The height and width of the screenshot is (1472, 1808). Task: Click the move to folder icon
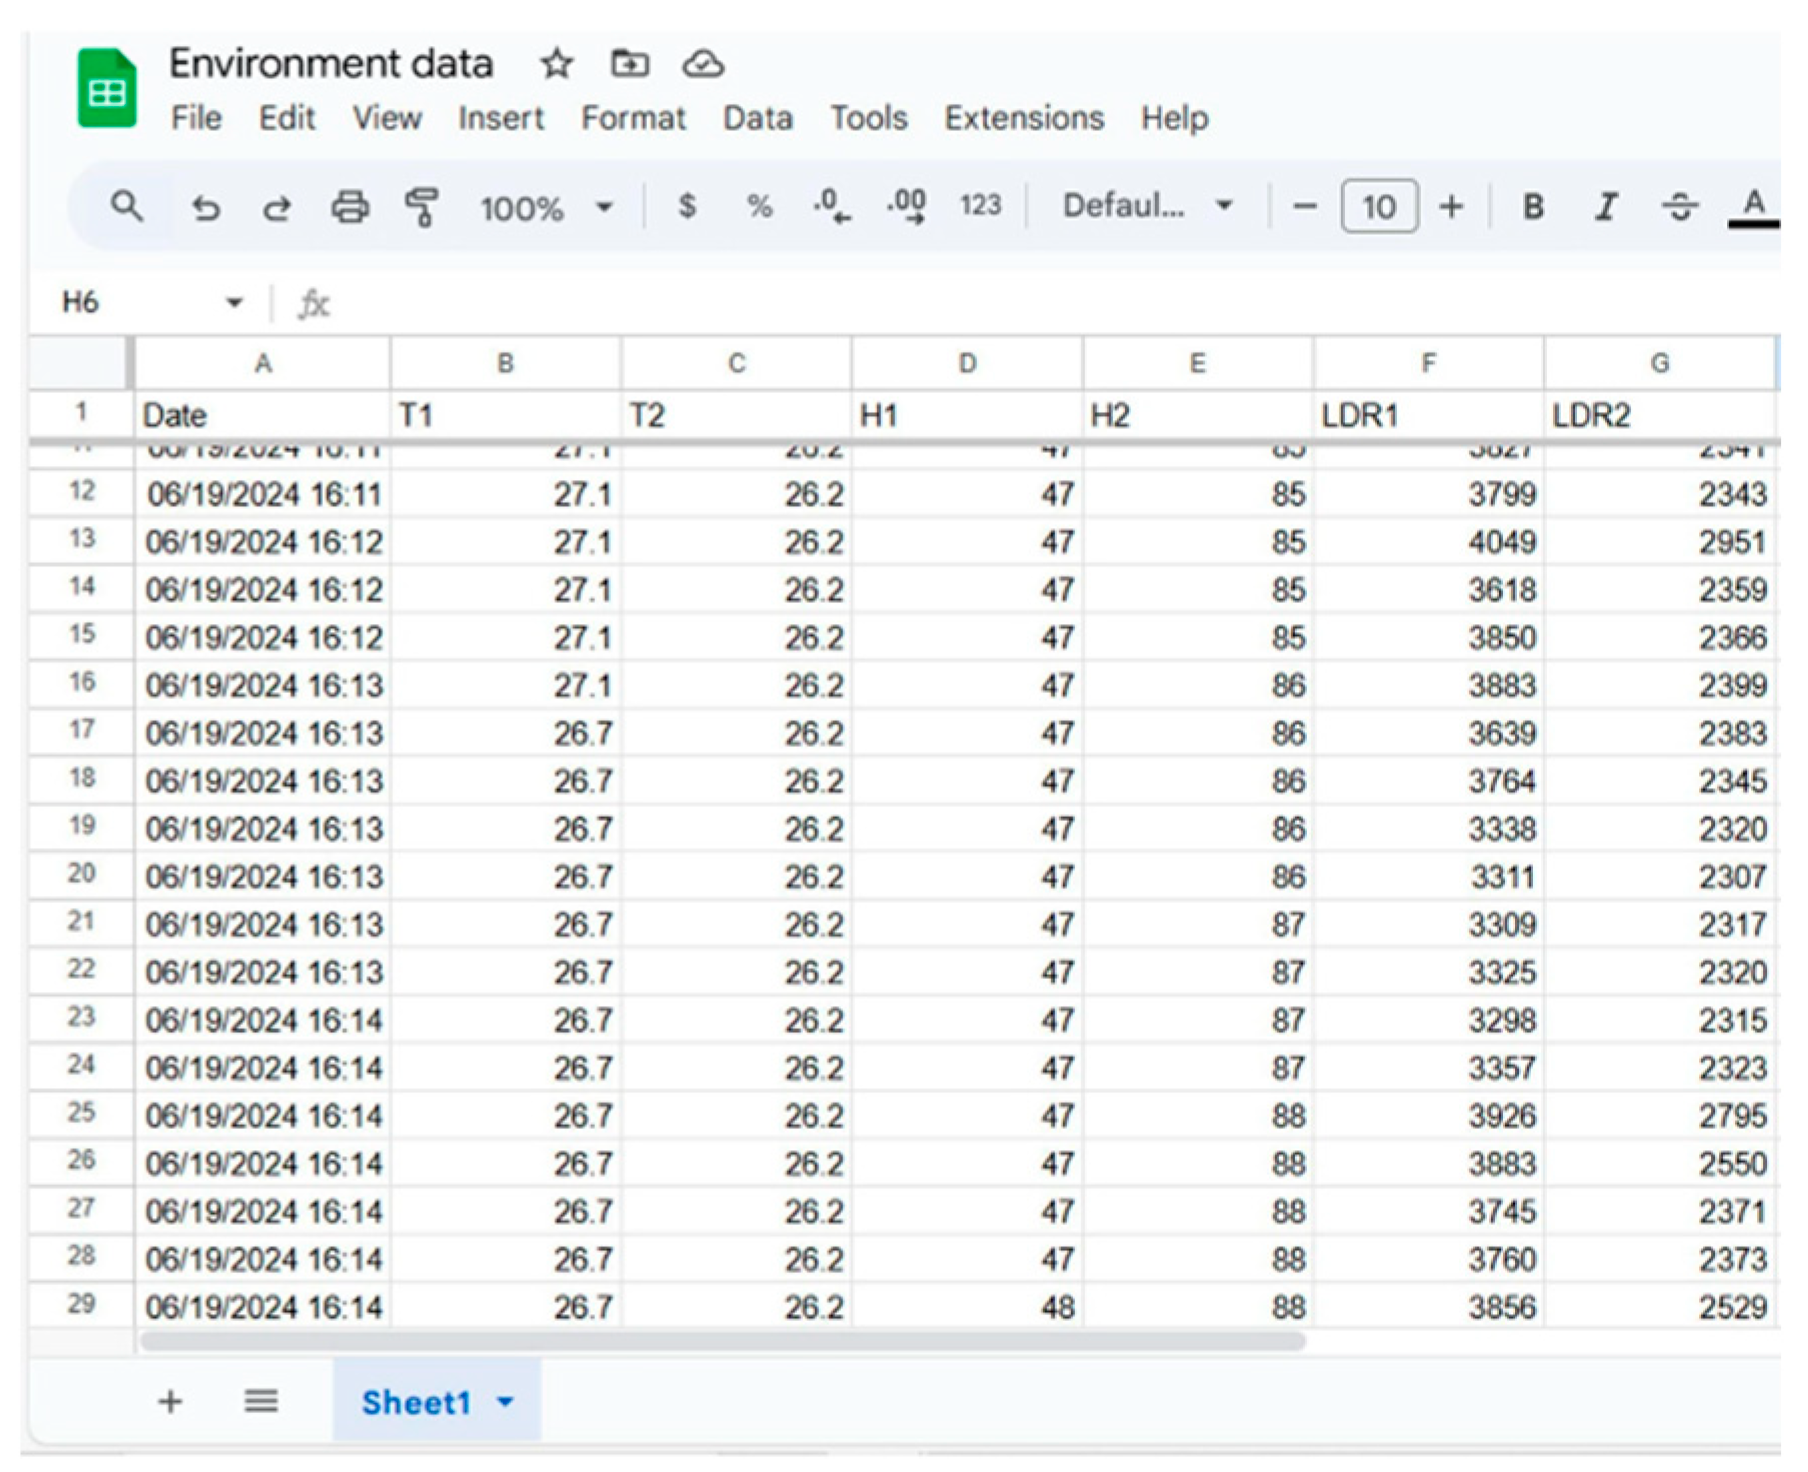(x=630, y=64)
